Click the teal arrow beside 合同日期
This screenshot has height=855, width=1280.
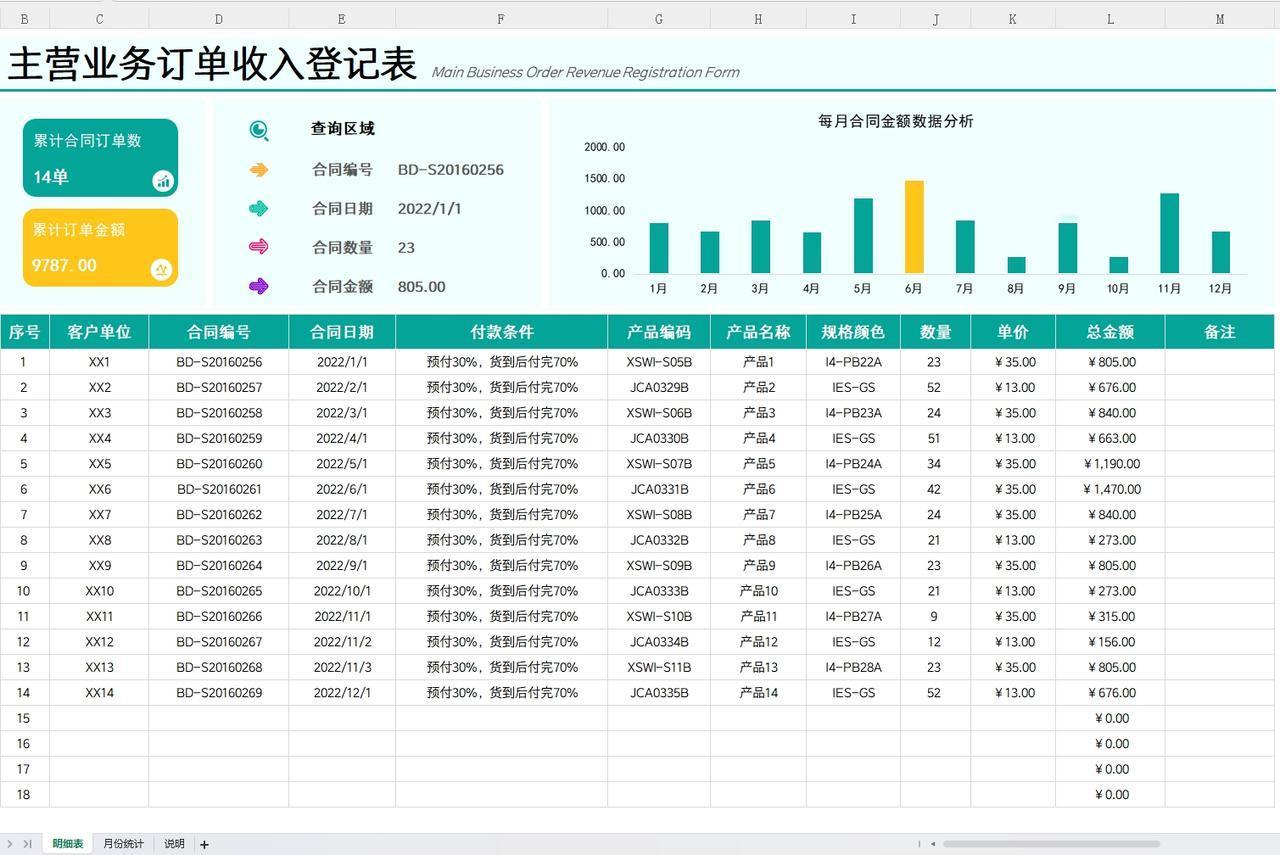tap(259, 209)
